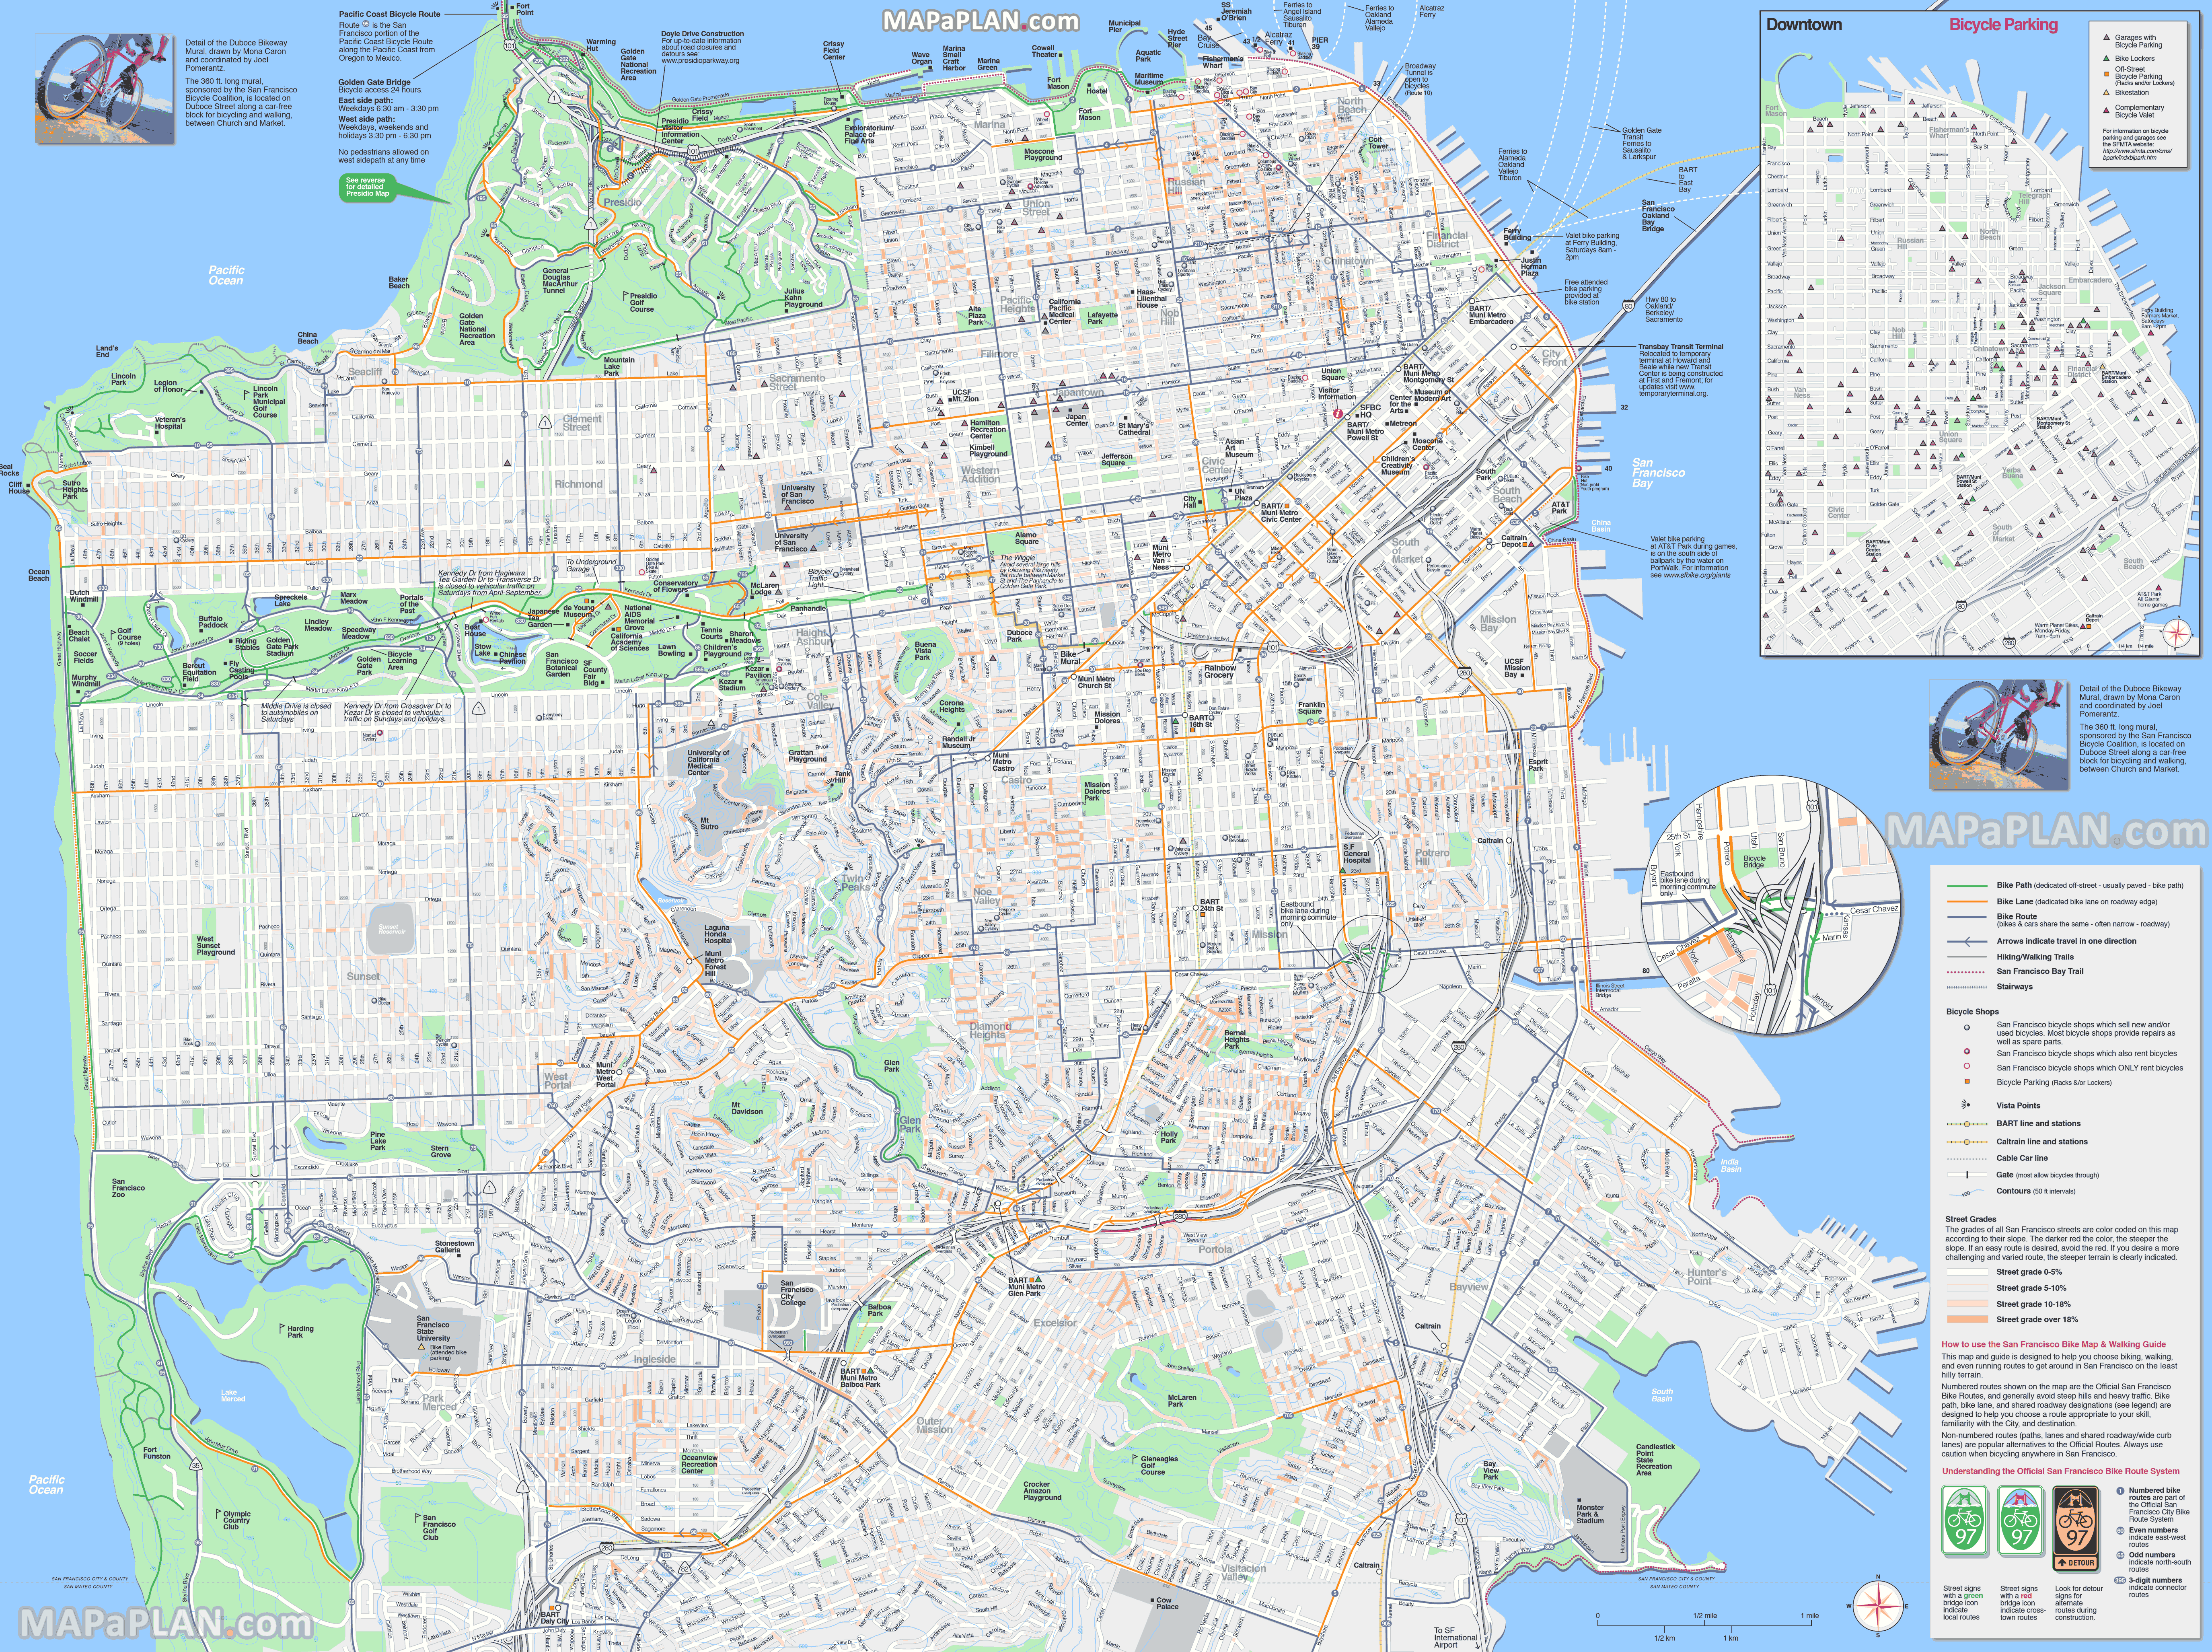2212x1652 pixels.
Task: Click the green-bridge route 97 street sign
Action: pyautogui.click(x=1965, y=1520)
